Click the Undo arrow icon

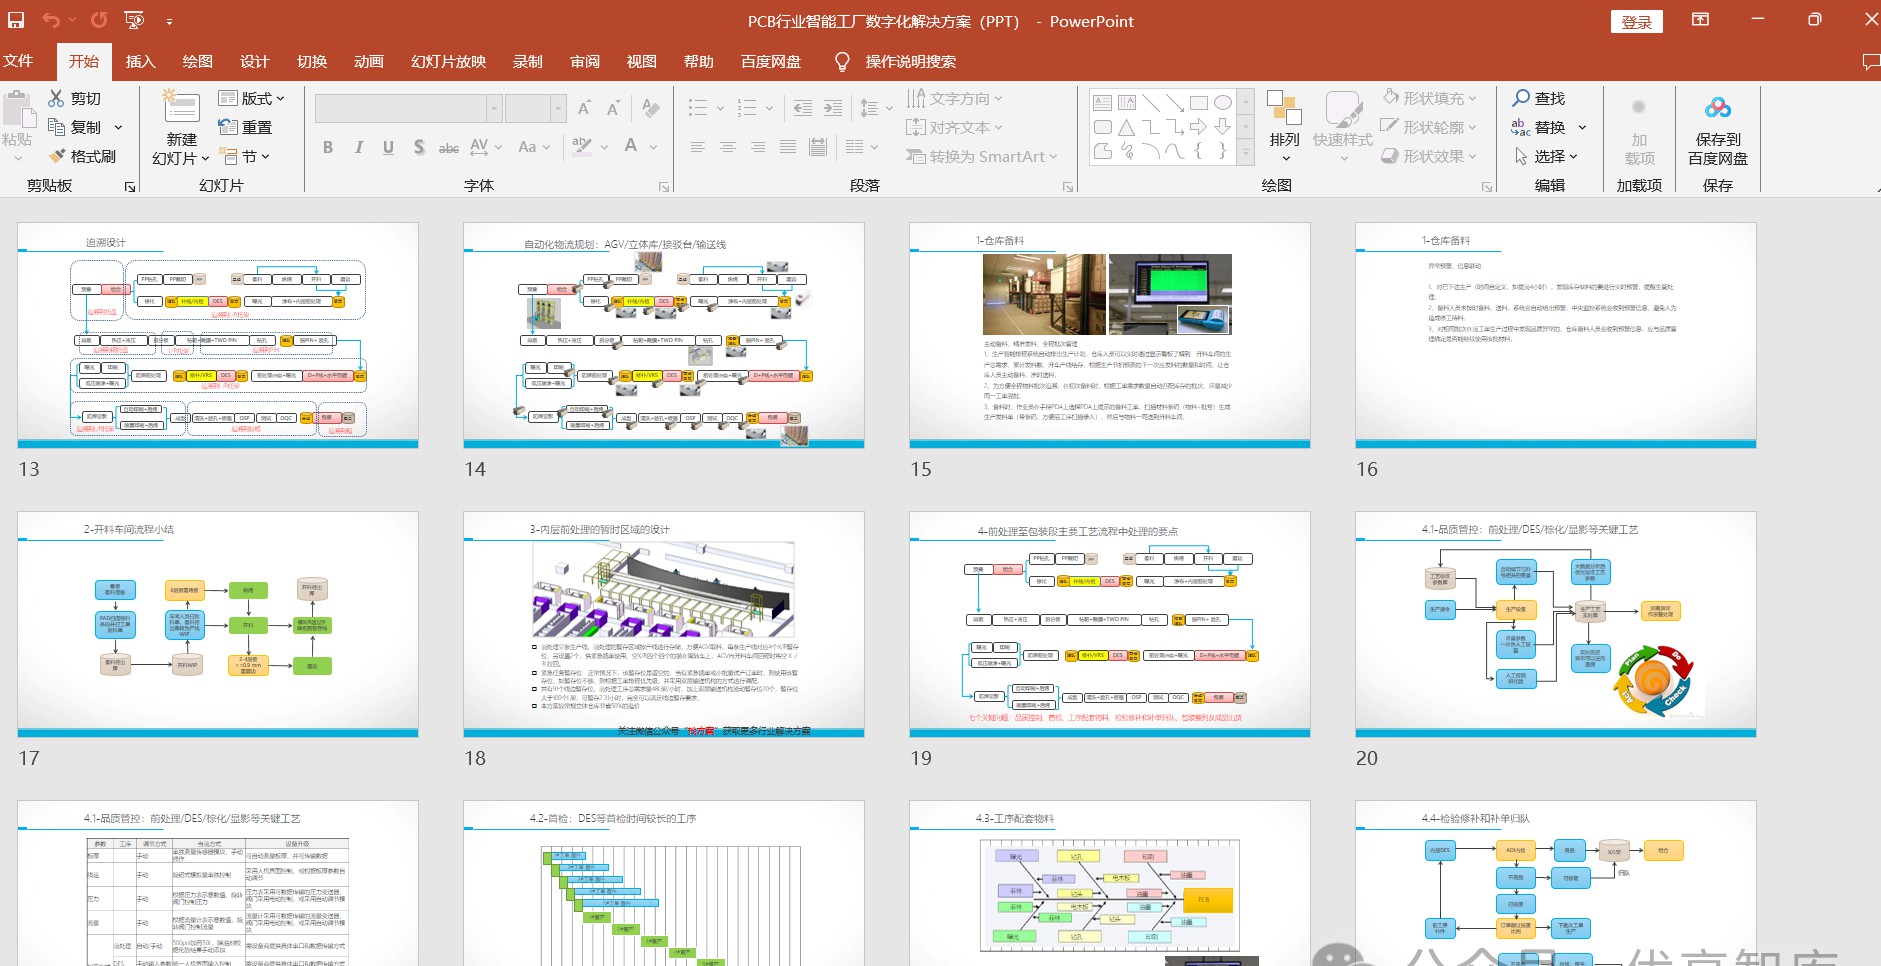click(x=51, y=20)
